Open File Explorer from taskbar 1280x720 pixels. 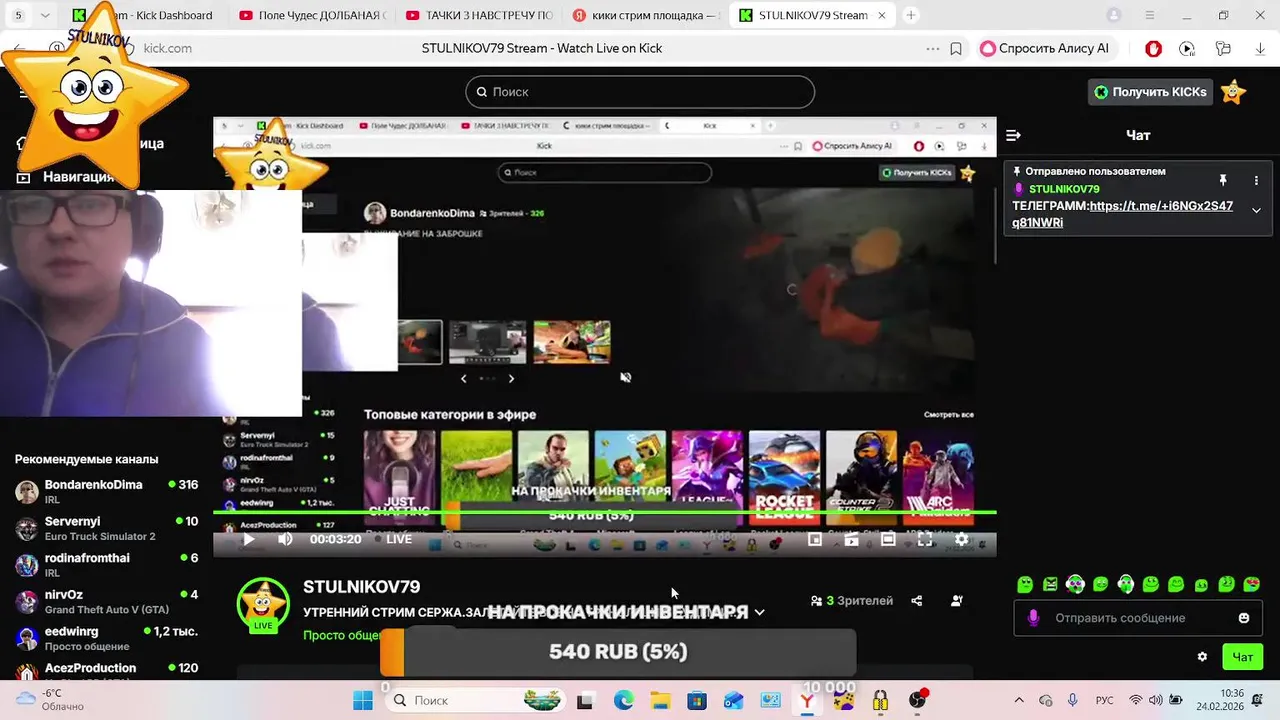(660, 700)
